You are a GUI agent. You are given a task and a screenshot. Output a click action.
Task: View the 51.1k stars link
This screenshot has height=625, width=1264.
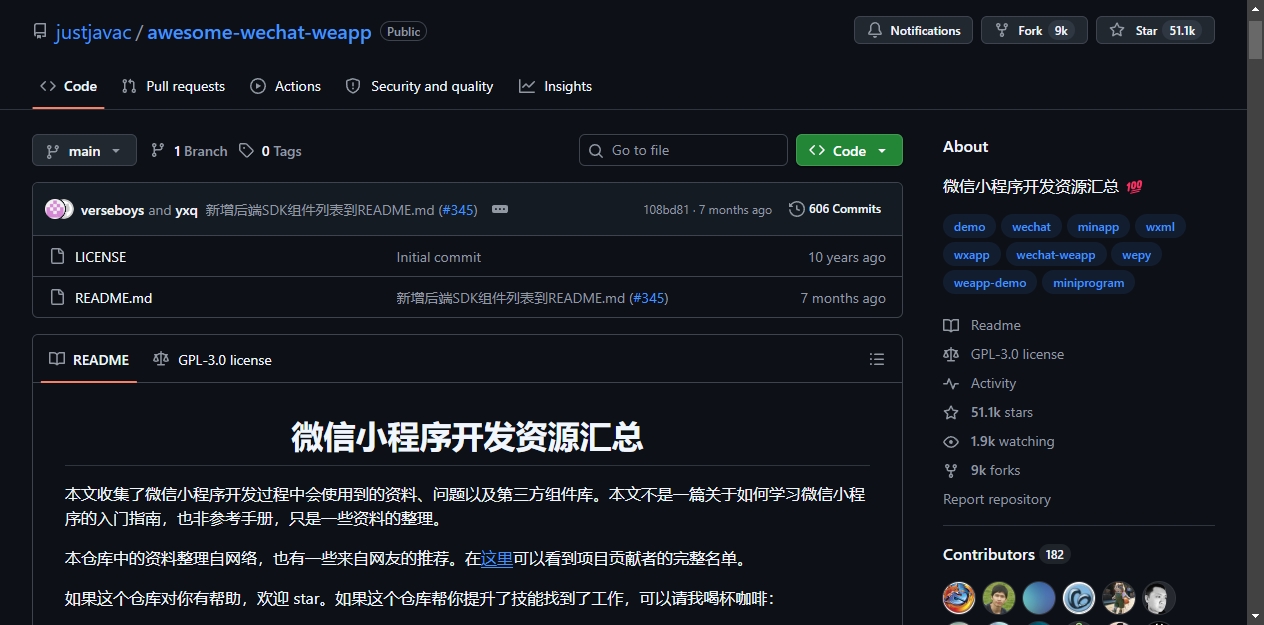(x=988, y=412)
